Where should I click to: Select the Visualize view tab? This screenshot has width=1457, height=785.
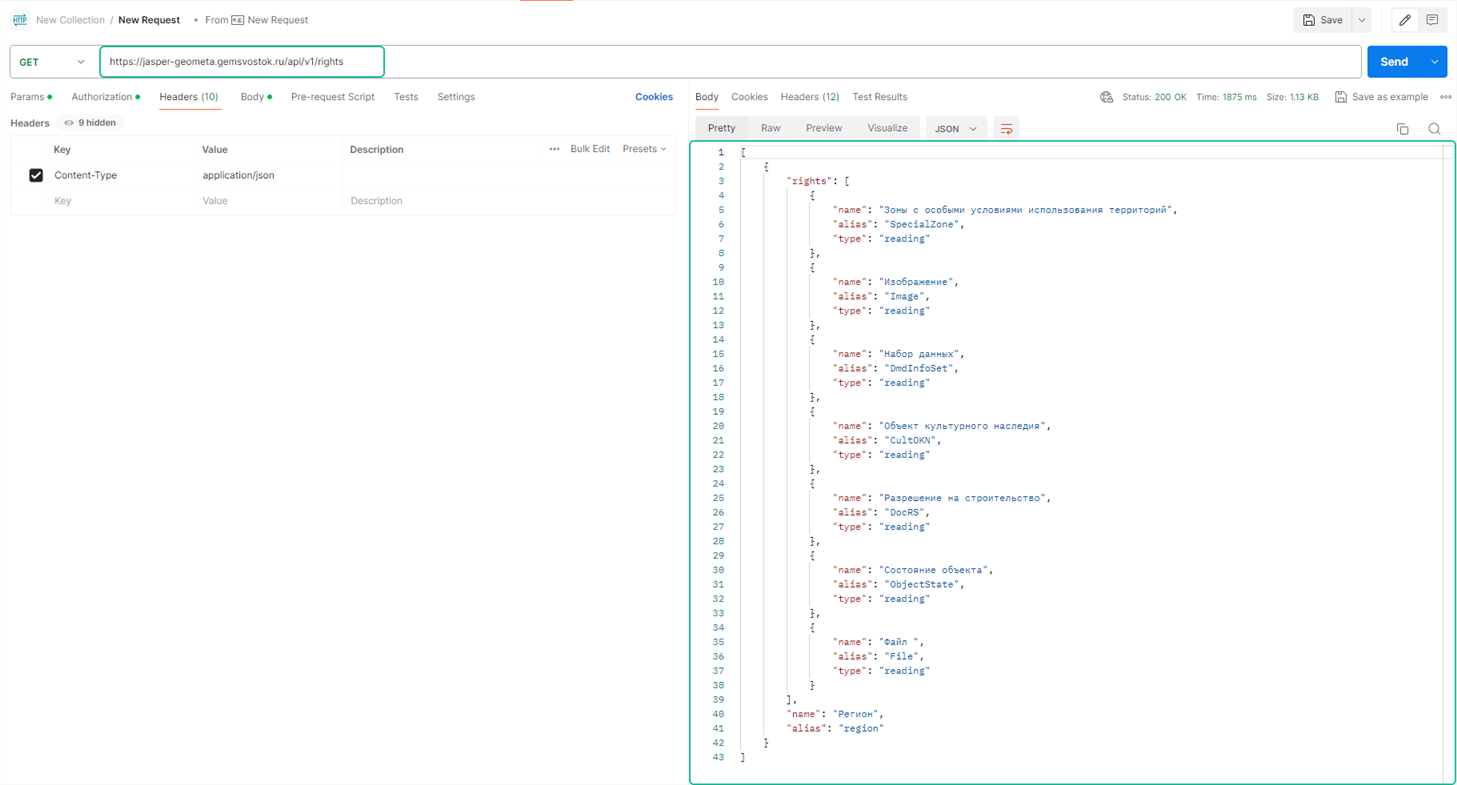887,128
